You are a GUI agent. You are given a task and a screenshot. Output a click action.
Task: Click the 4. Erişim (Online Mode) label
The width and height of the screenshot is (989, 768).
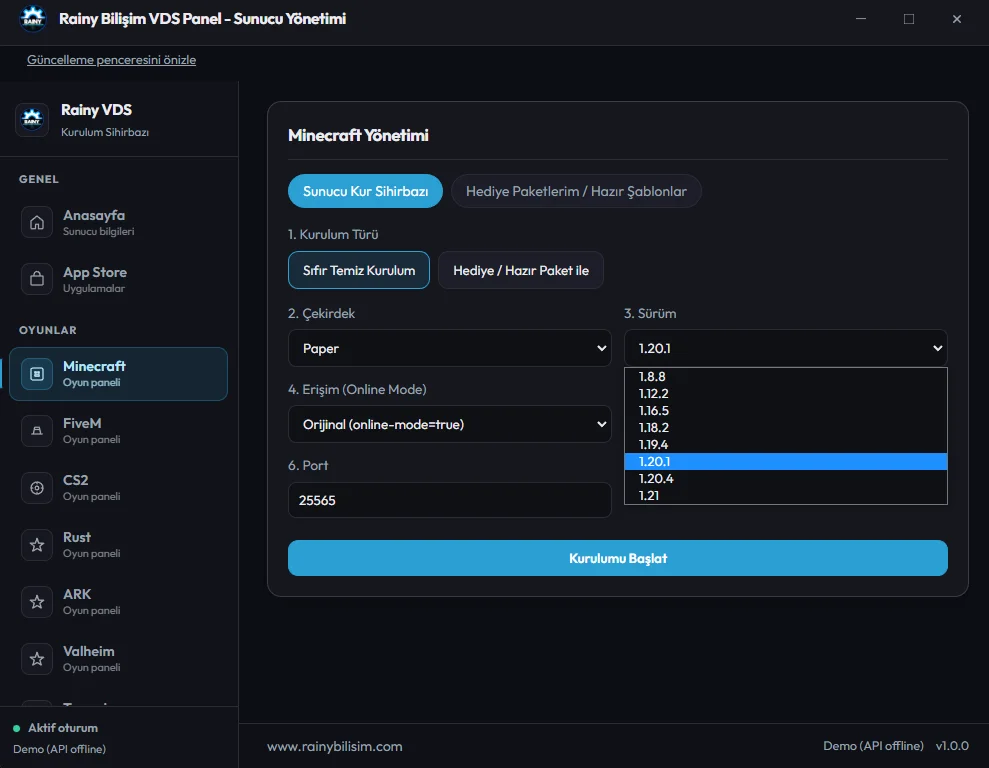pyautogui.click(x=357, y=390)
